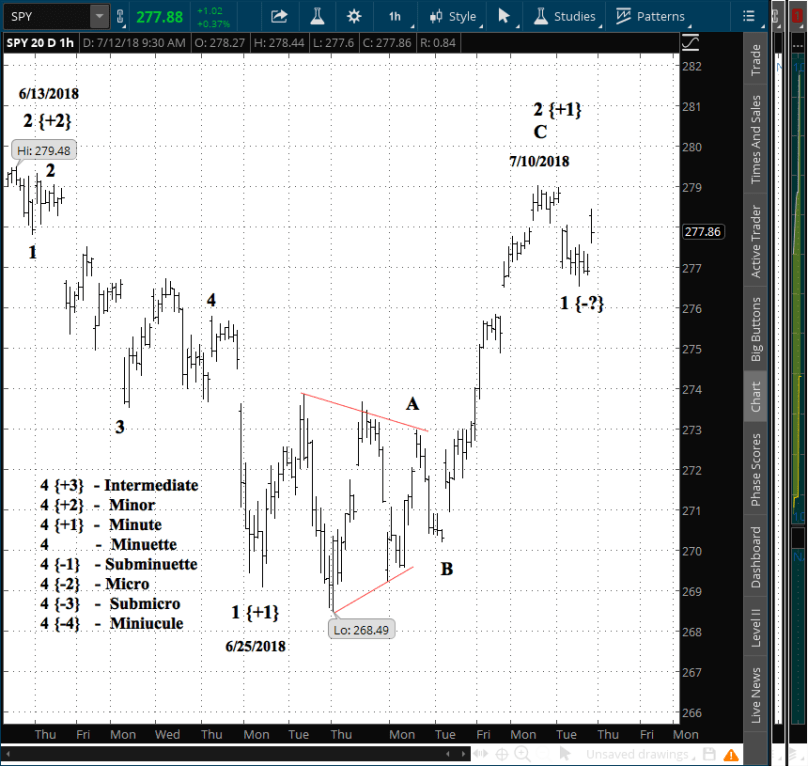This screenshot has height=766, width=808.
Task: Click the Patterns button
Action: tap(650, 16)
